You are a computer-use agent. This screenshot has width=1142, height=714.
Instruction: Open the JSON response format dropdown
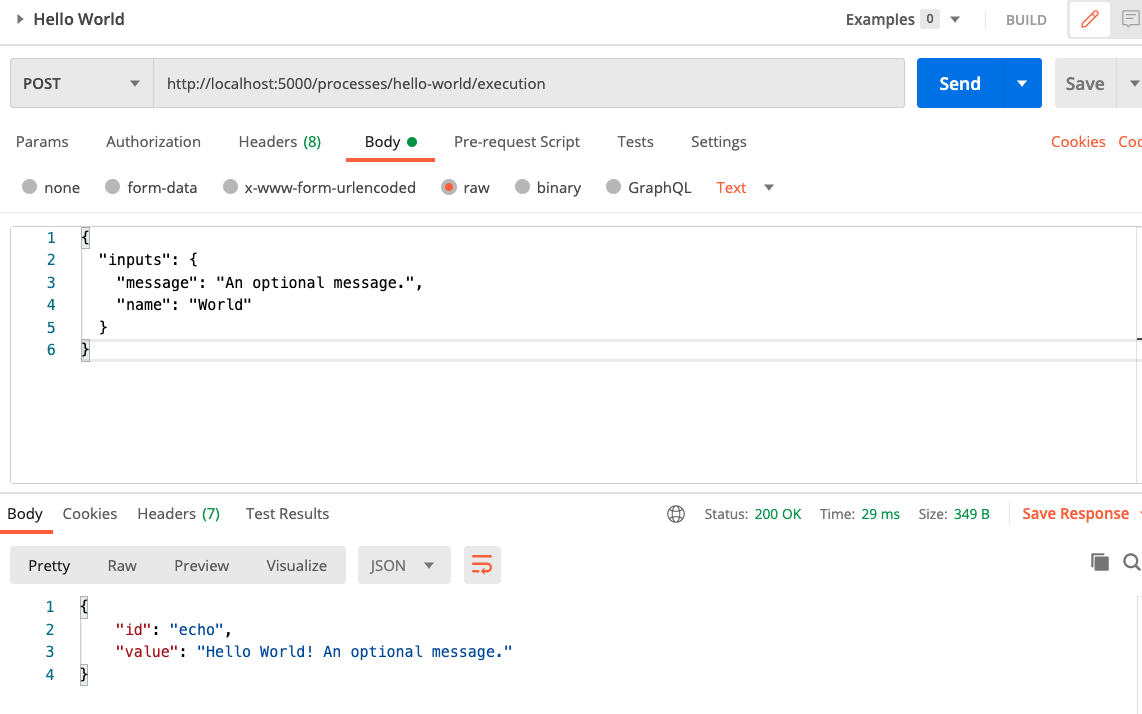coord(404,565)
